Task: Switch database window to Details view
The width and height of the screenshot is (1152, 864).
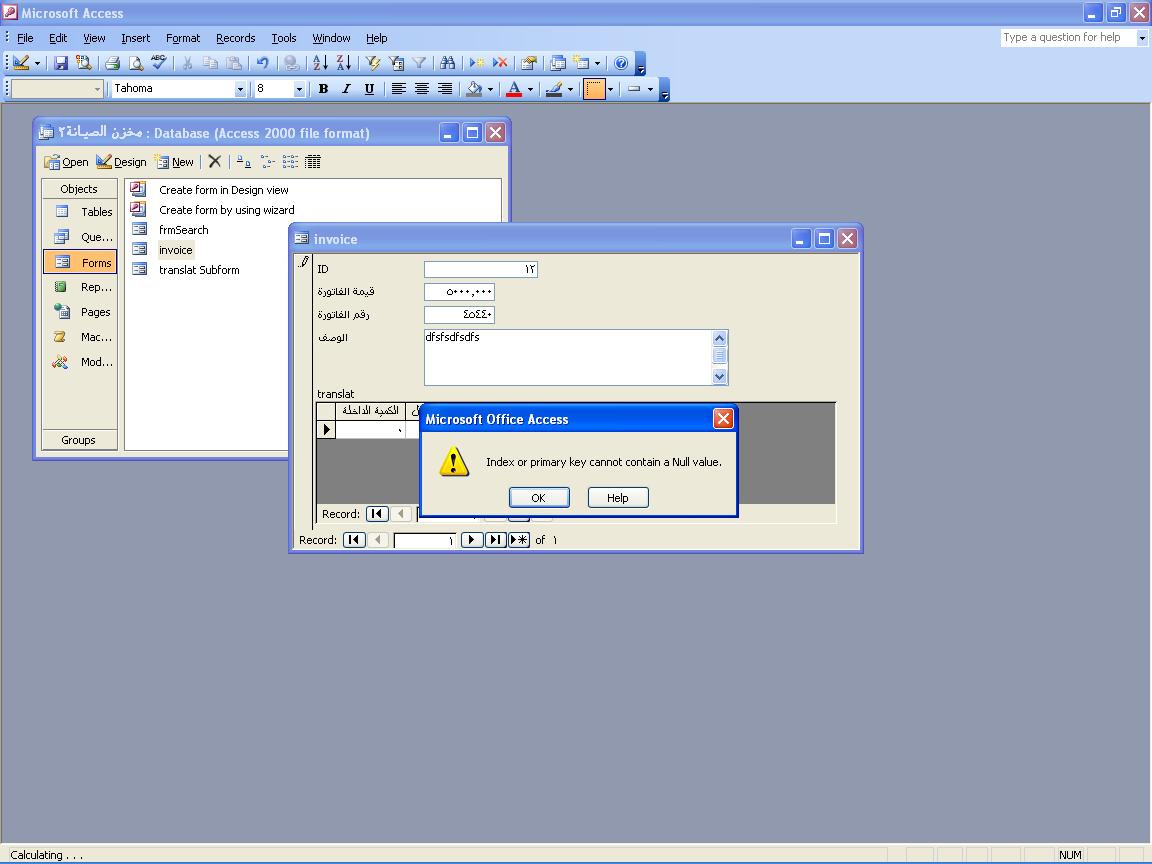Action: (x=313, y=162)
